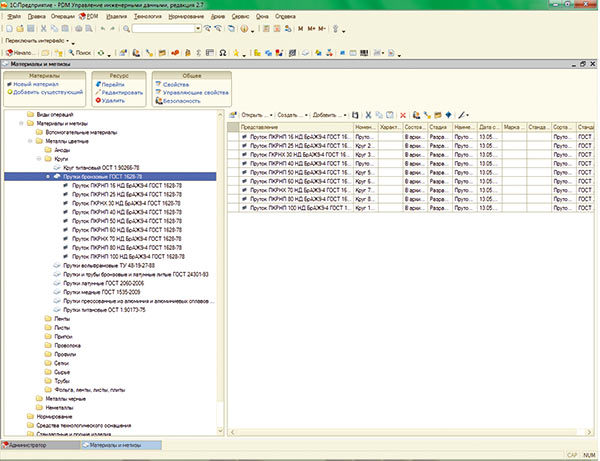Open the Создать dropdown in table toolbar
Screen dimensions: 600x461
(x=288, y=116)
